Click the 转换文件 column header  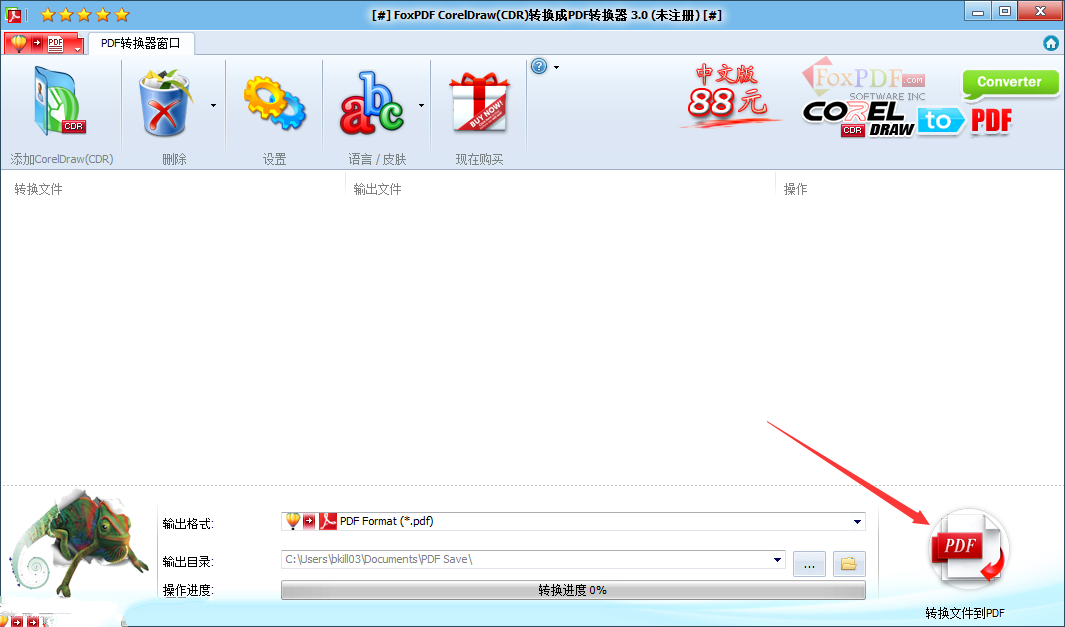click(x=38, y=189)
